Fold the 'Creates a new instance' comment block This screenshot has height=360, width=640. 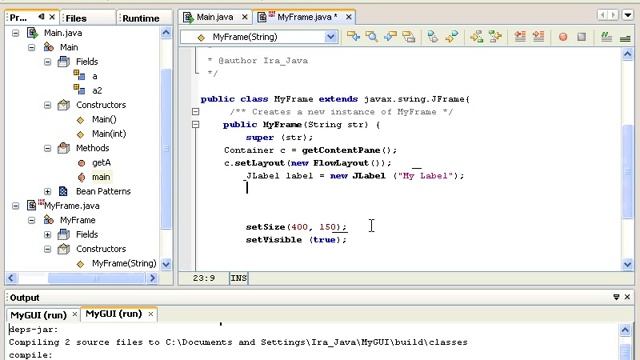(x=196, y=111)
